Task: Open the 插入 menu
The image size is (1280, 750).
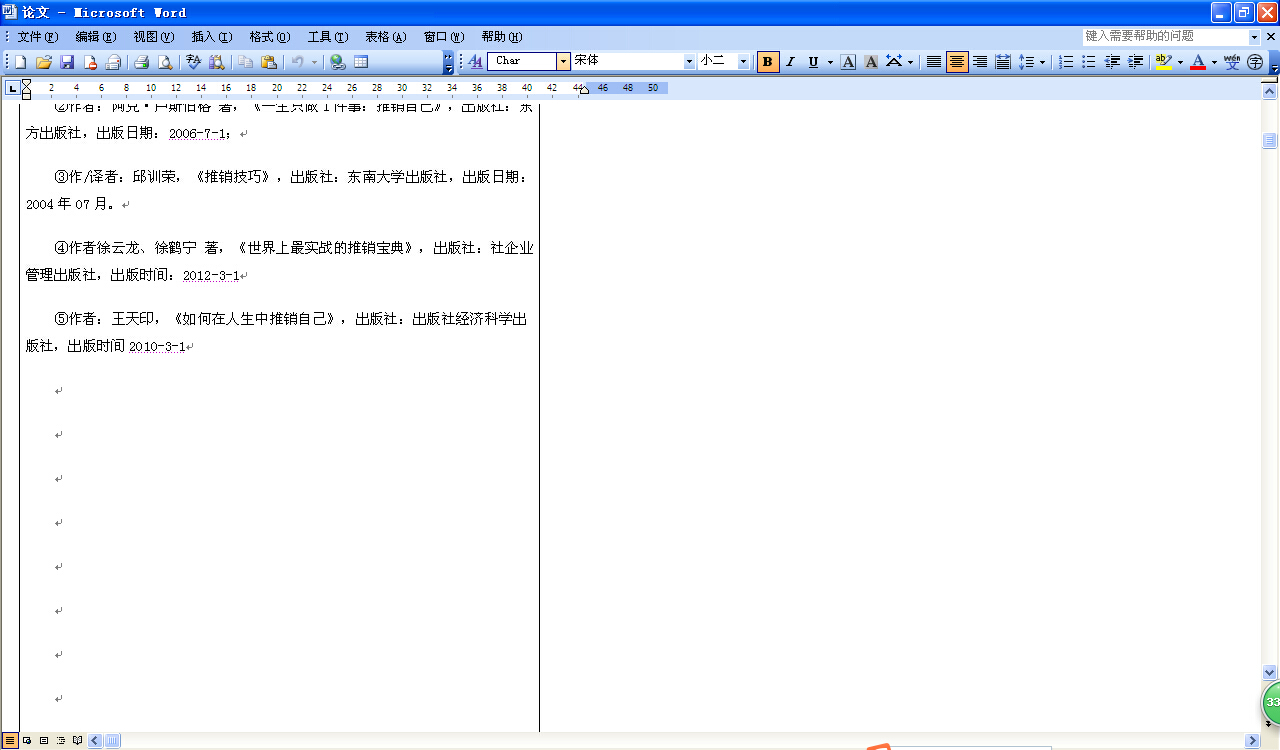Action: point(210,37)
